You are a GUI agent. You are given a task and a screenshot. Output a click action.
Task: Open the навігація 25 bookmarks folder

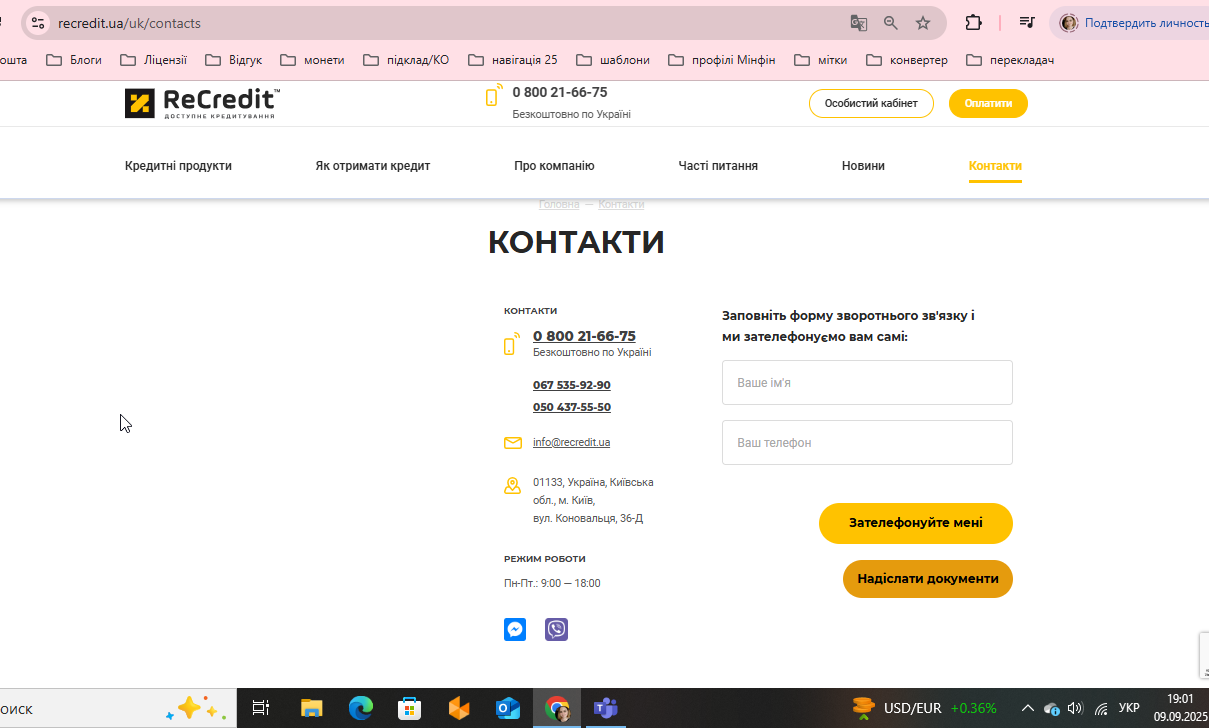point(512,60)
